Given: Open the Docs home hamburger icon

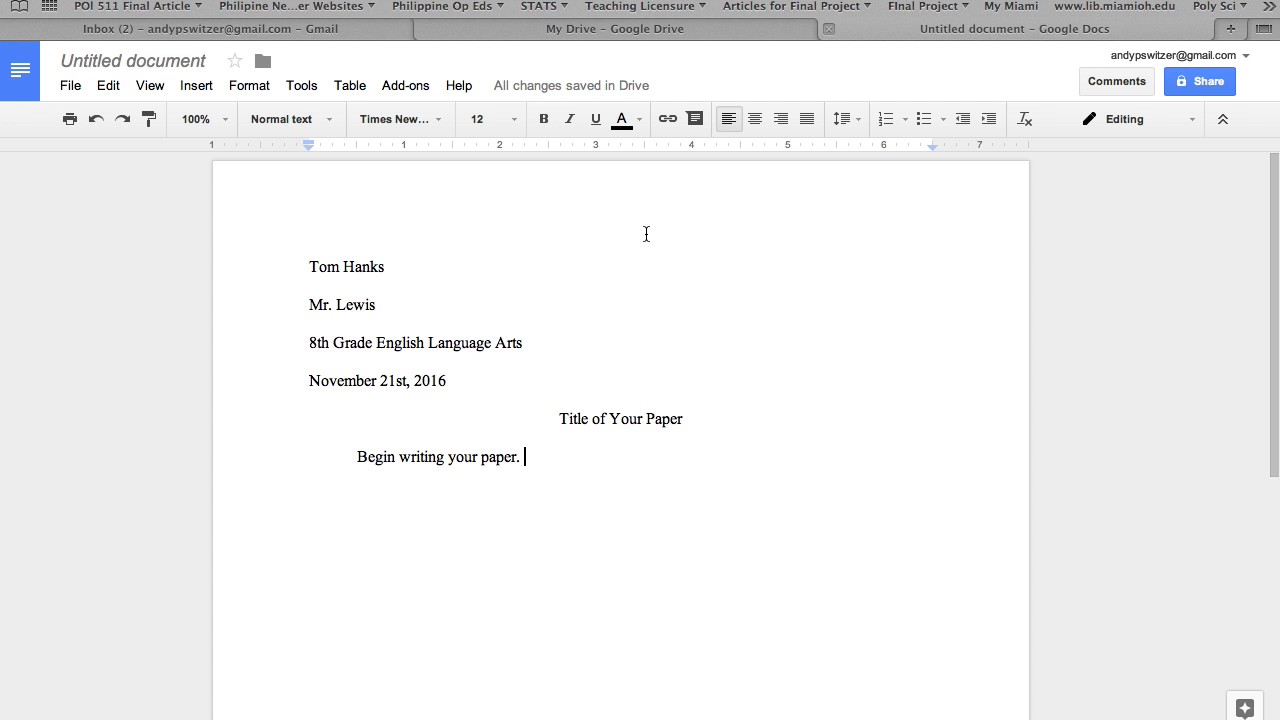Looking at the screenshot, I should [20, 70].
